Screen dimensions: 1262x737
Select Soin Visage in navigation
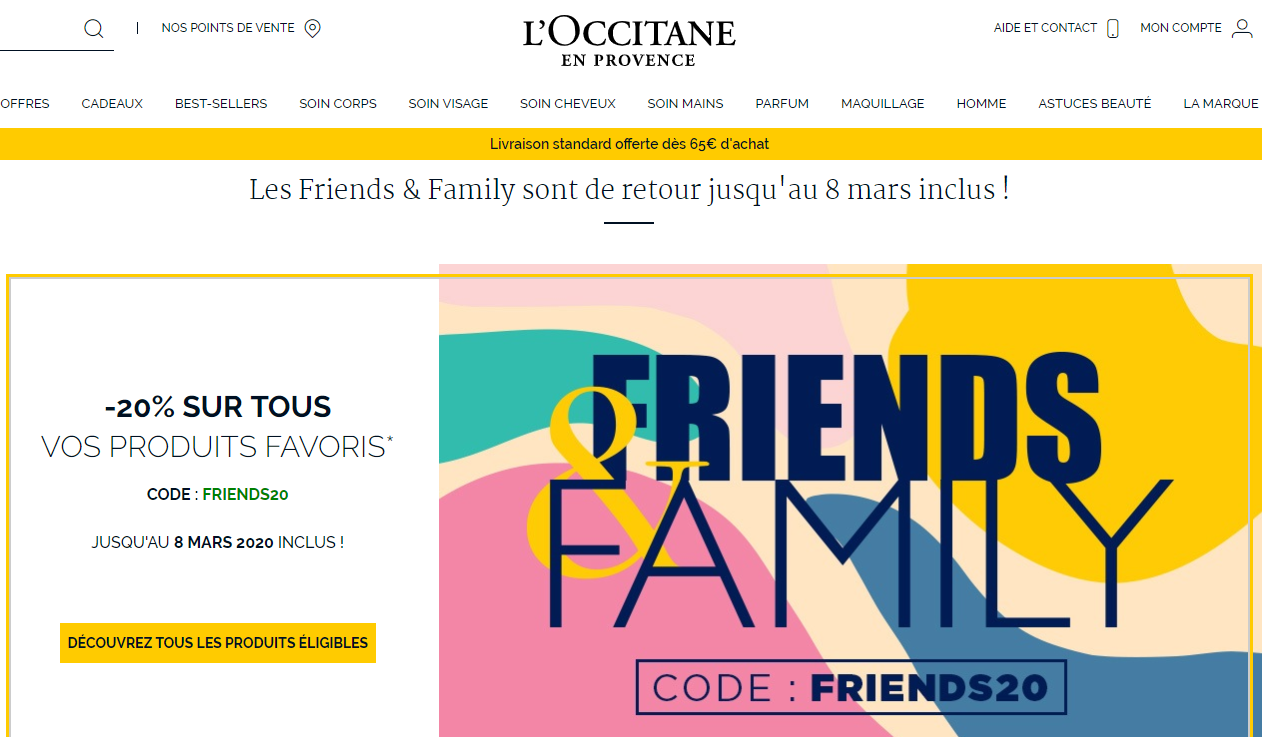(448, 103)
